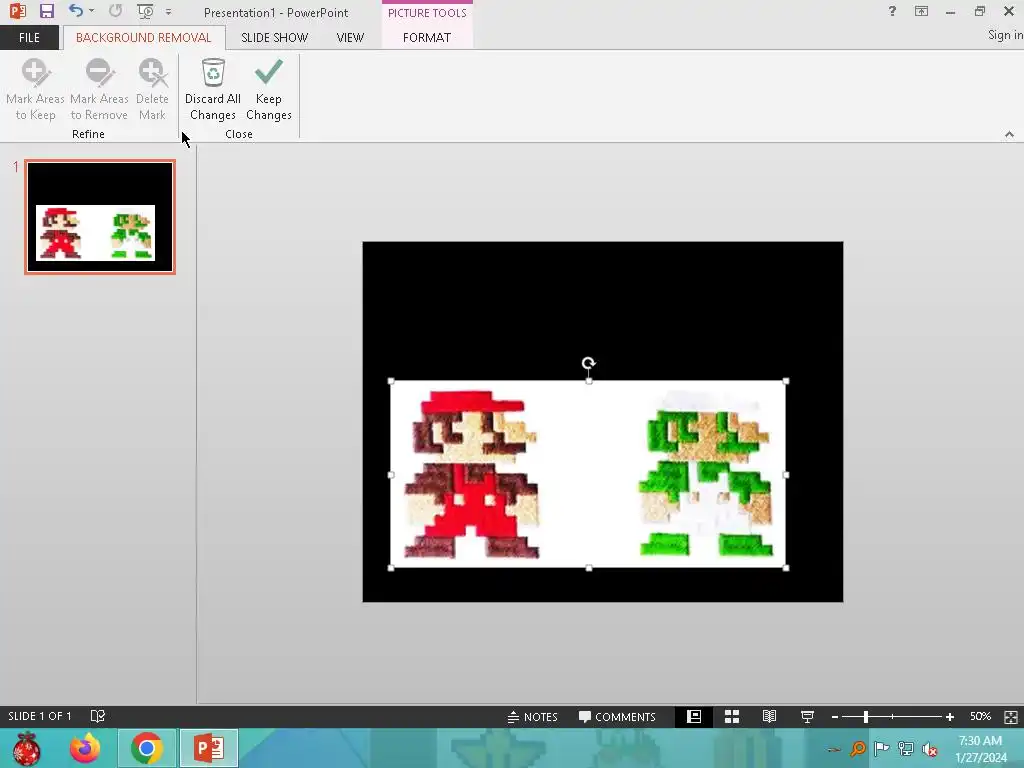Select slide 1 thumbnail
The width and height of the screenshot is (1024, 768).
click(100, 217)
